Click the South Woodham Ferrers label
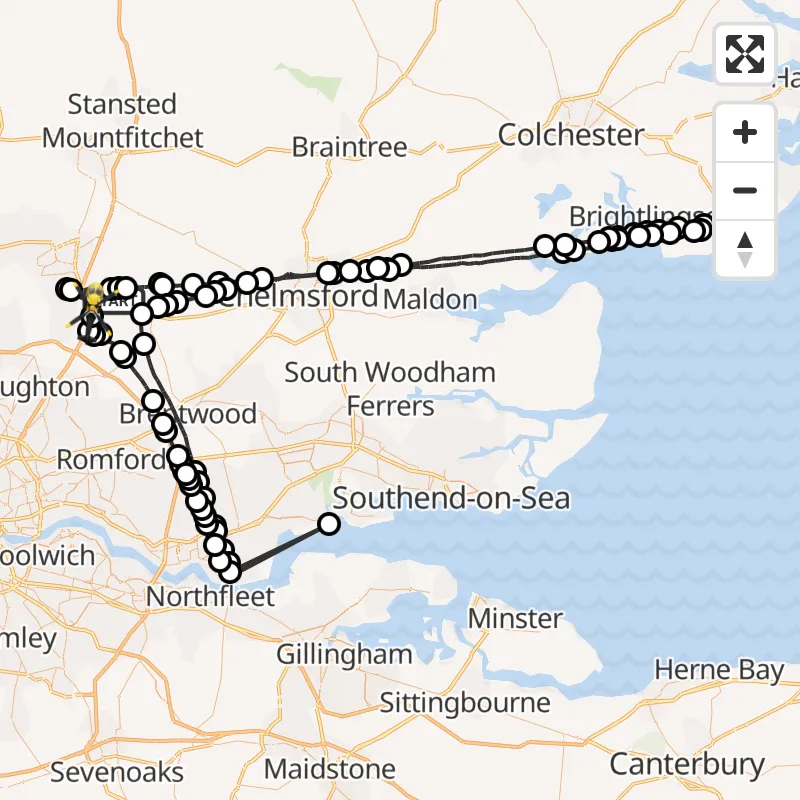Screen dimensions: 800x800 point(390,389)
